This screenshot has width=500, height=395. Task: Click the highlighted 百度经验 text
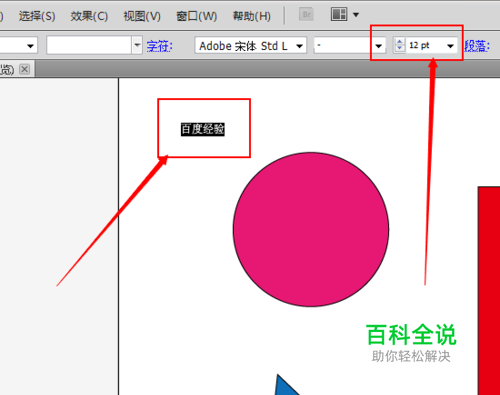203,129
